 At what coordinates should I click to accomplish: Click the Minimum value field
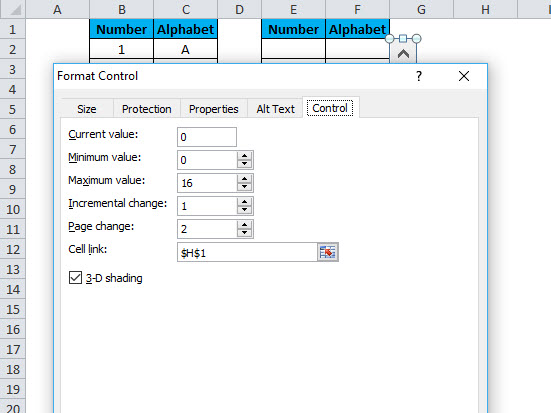coord(207,160)
